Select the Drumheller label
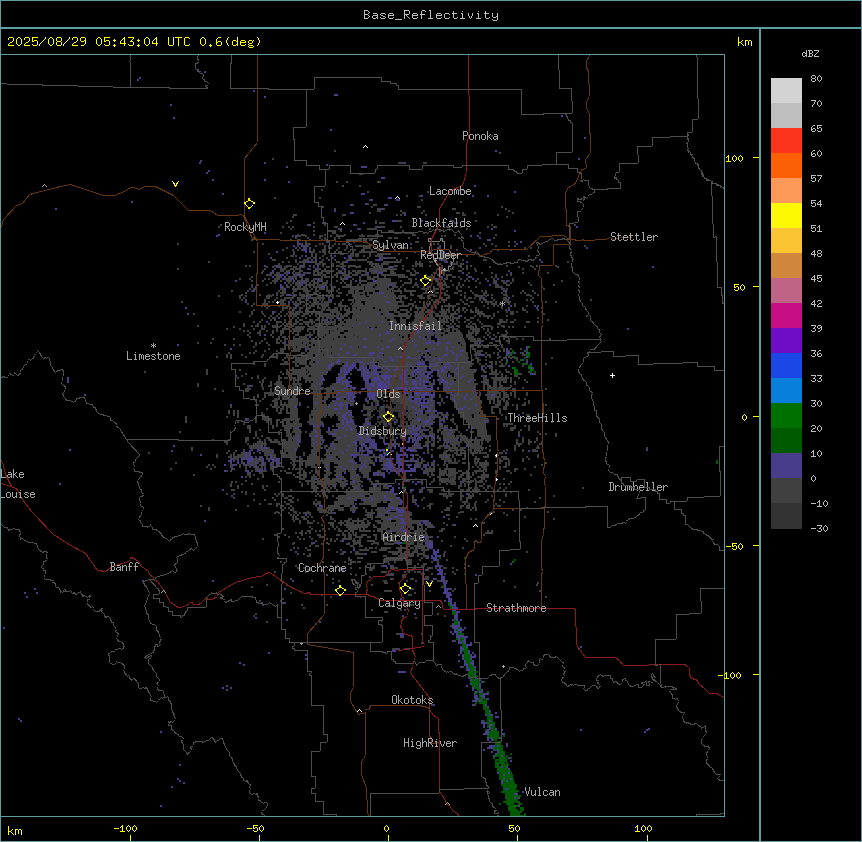Viewport: 862px width, 842px height. tap(638, 487)
